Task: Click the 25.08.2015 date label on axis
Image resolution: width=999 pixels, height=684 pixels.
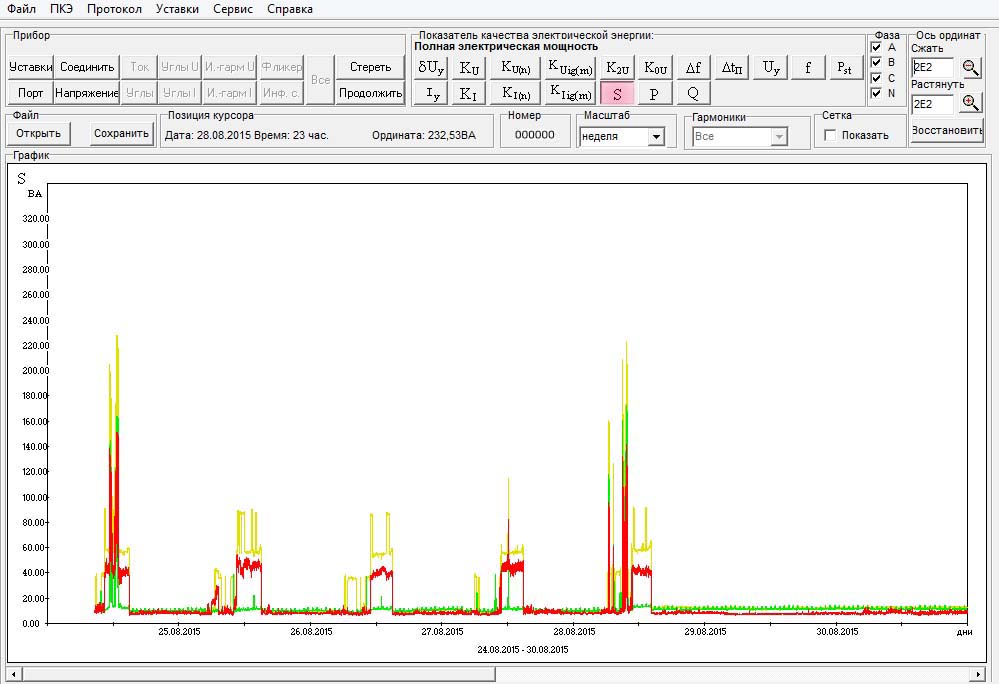Action: (x=179, y=632)
